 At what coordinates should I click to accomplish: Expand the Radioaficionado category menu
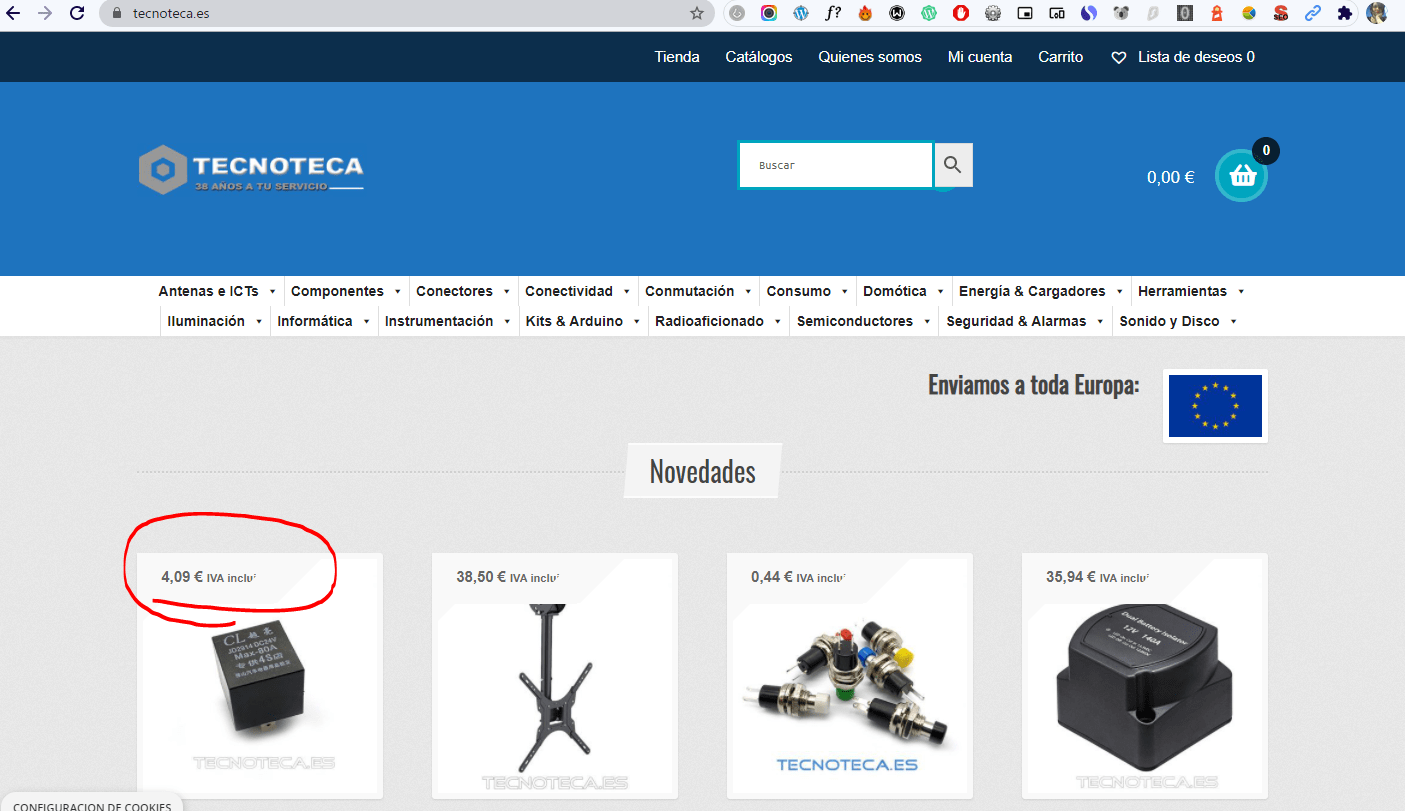coord(718,321)
